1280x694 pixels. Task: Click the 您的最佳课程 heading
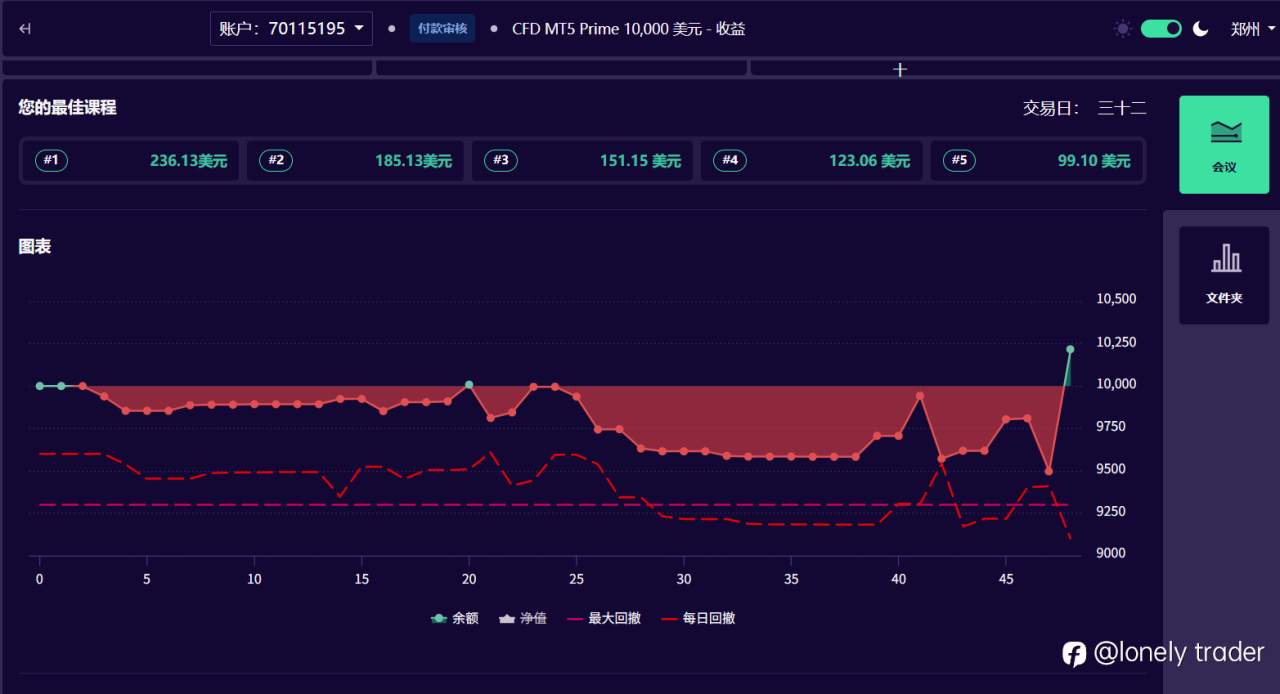[67, 107]
